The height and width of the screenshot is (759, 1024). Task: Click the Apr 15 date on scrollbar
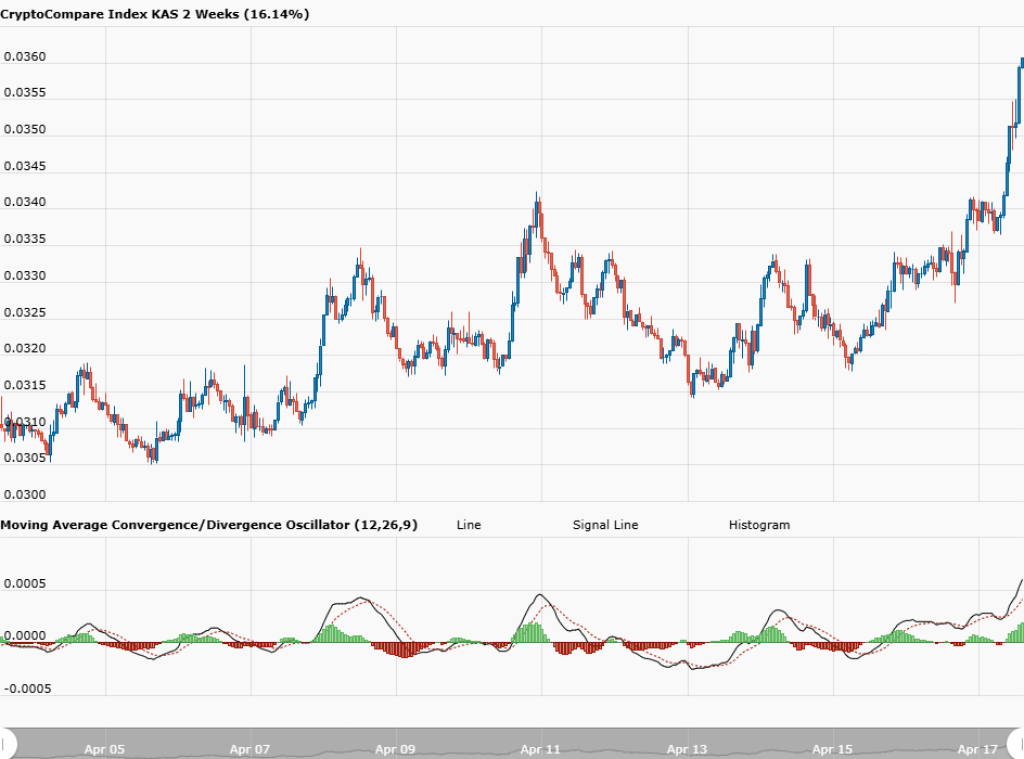(833, 748)
